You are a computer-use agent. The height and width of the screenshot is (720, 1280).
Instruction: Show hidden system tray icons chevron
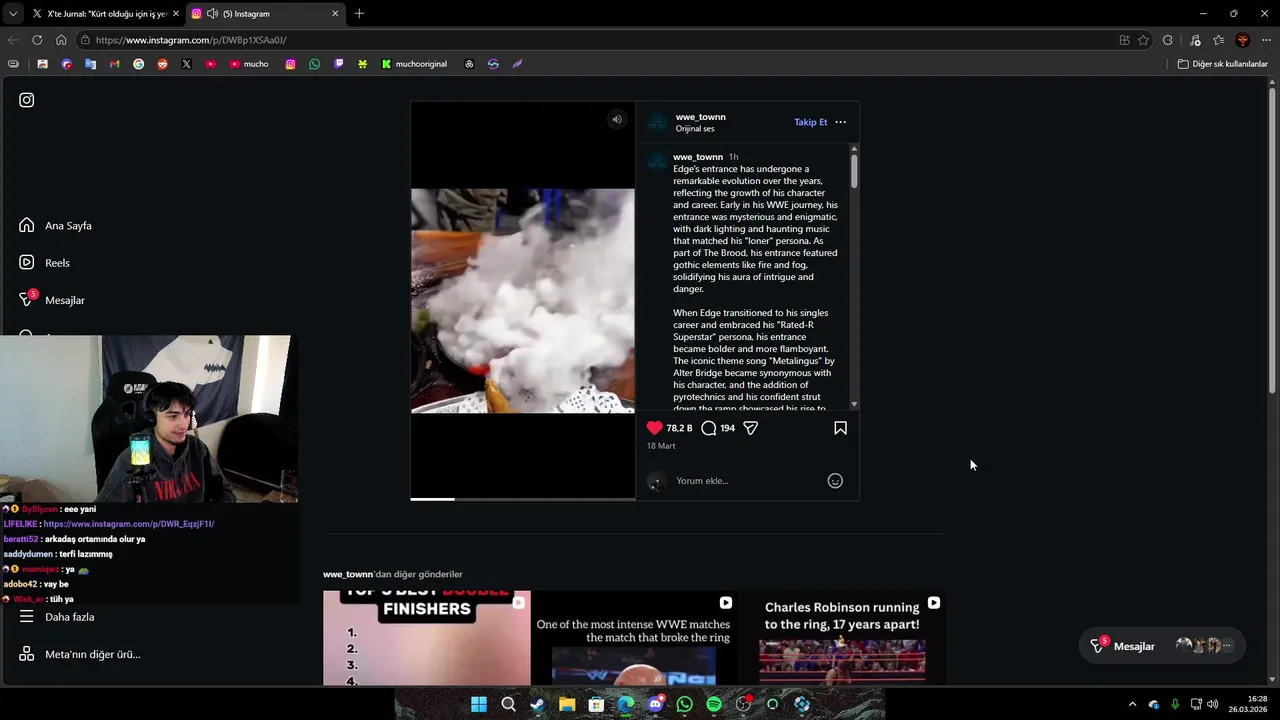[x=1132, y=704]
